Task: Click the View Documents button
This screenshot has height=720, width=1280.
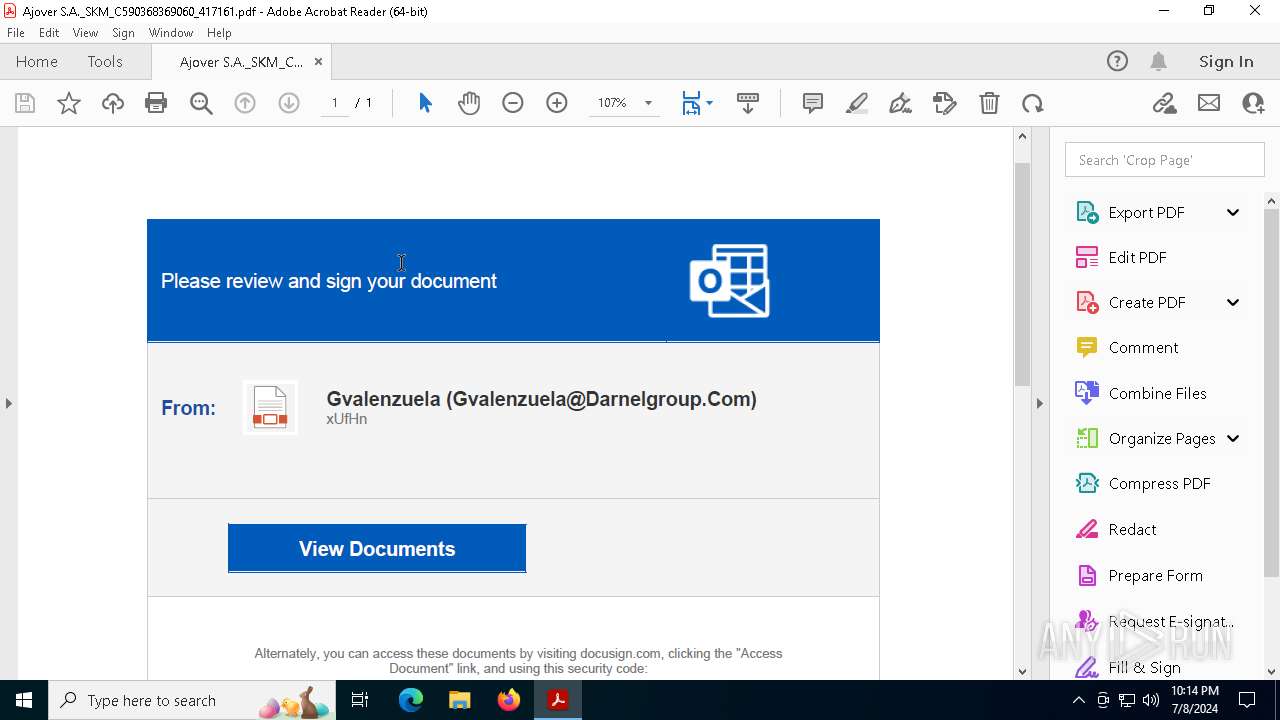Action: click(x=377, y=548)
